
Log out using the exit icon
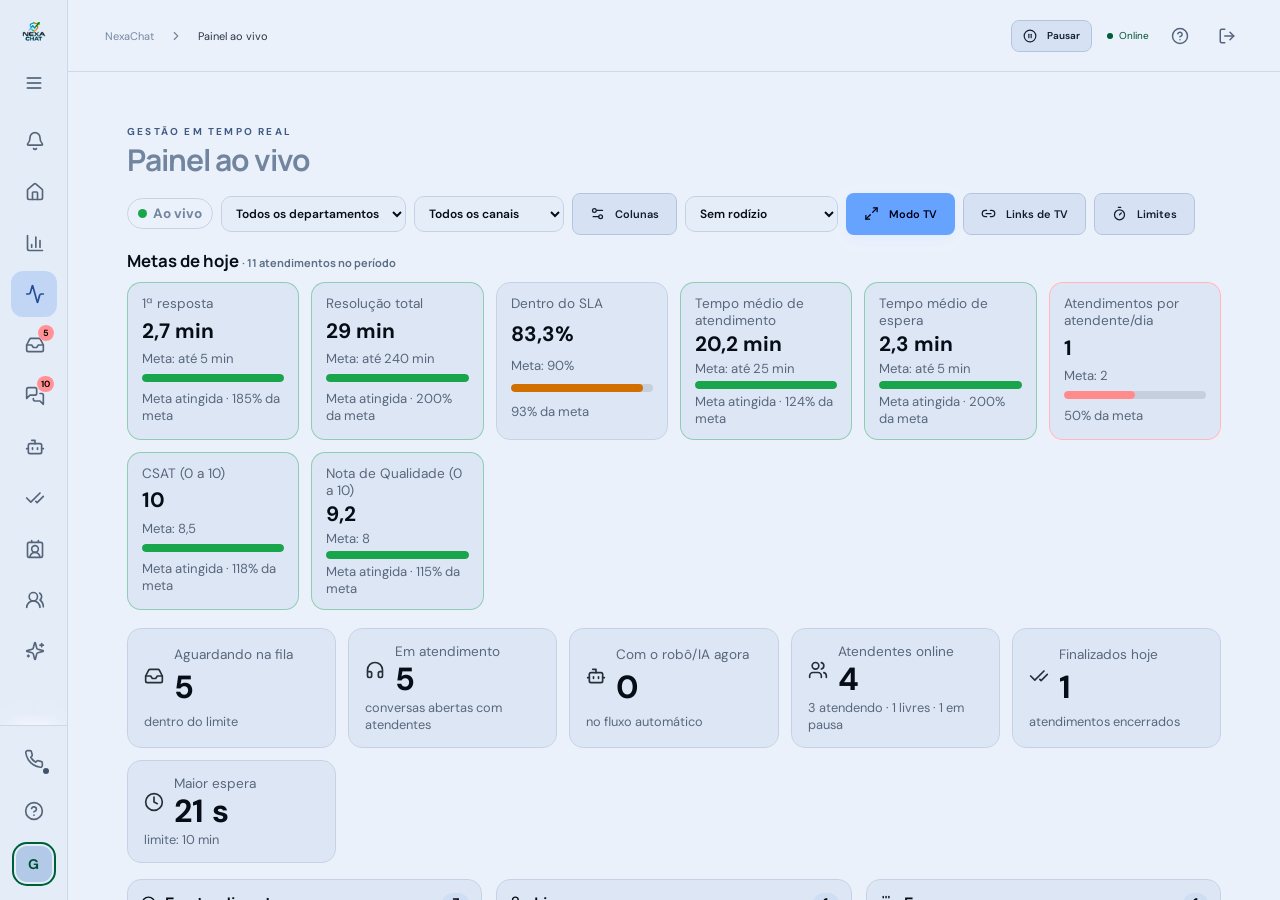click(x=1227, y=36)
